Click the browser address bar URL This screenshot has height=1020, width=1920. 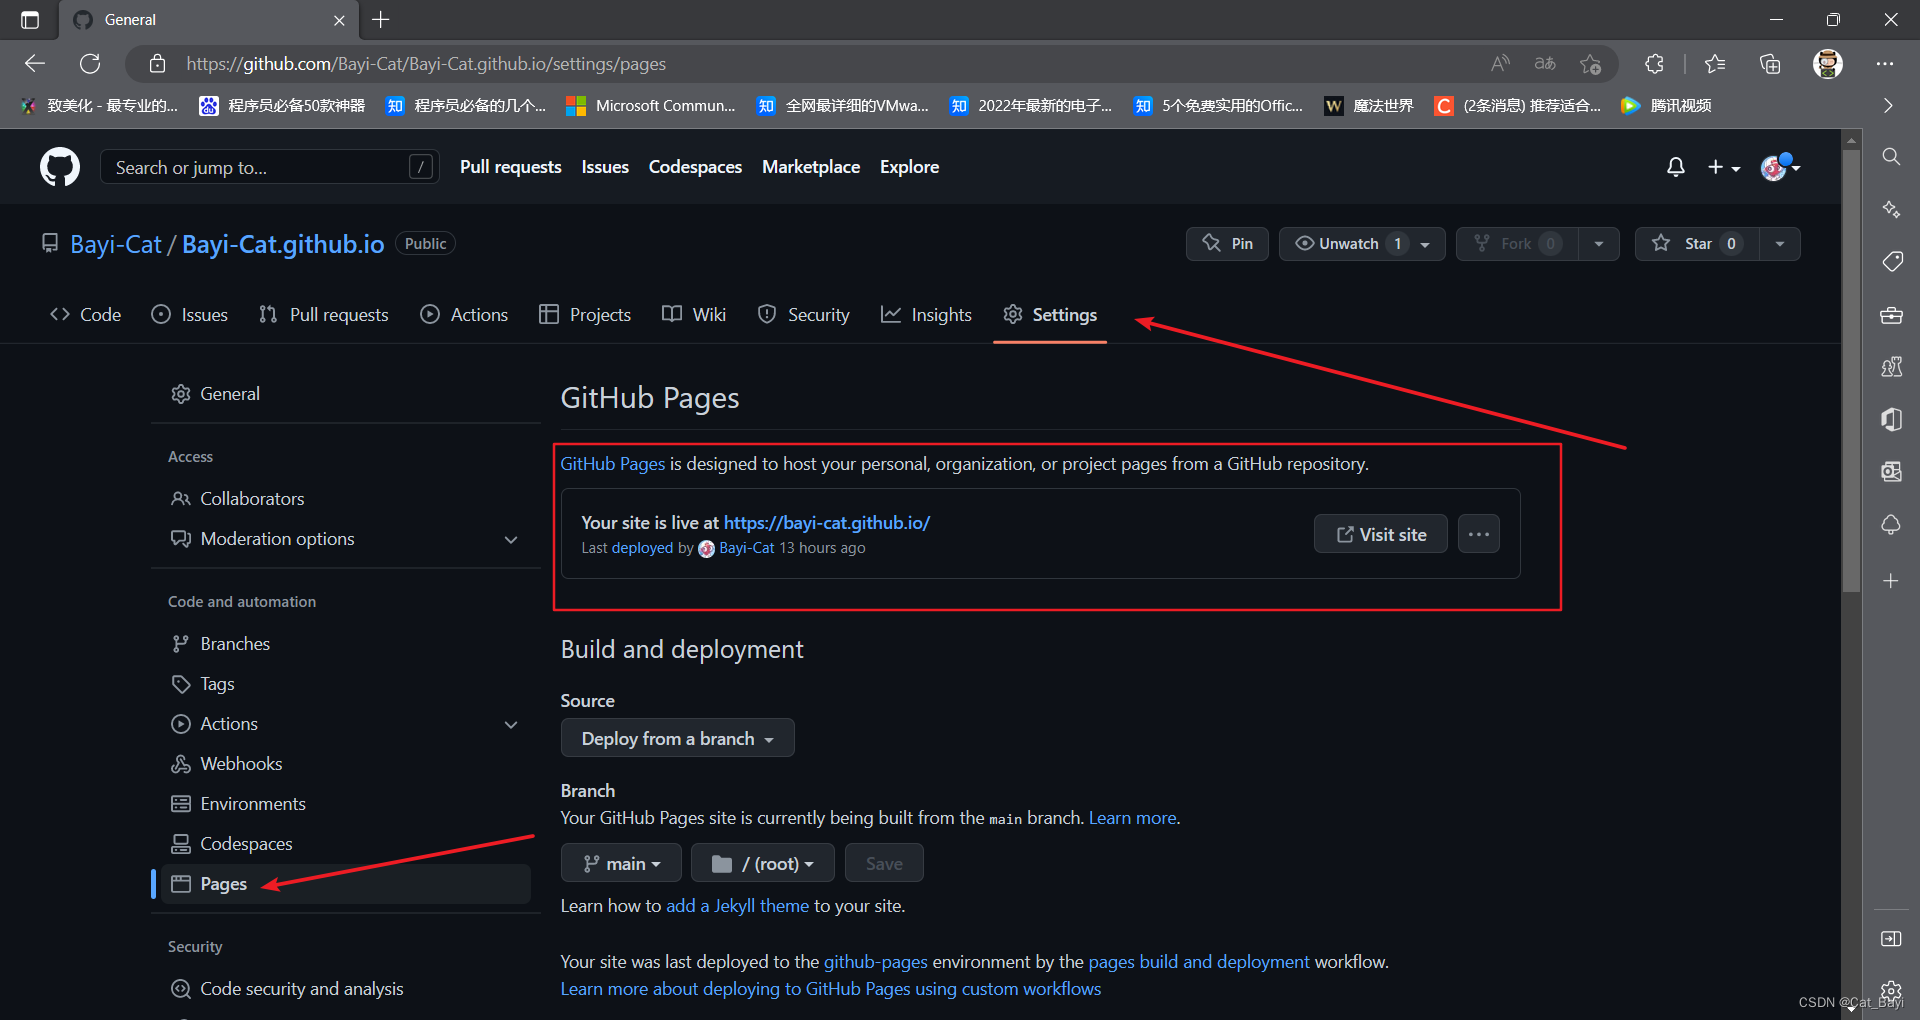[x=426, y=64]
